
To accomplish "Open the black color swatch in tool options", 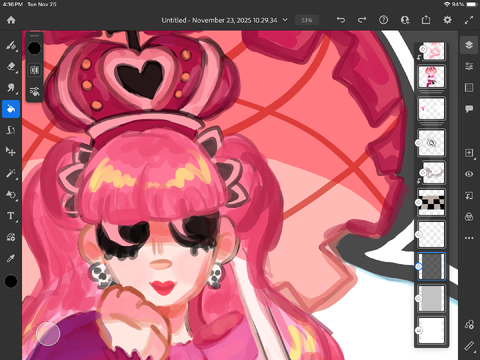I will 34,49.
